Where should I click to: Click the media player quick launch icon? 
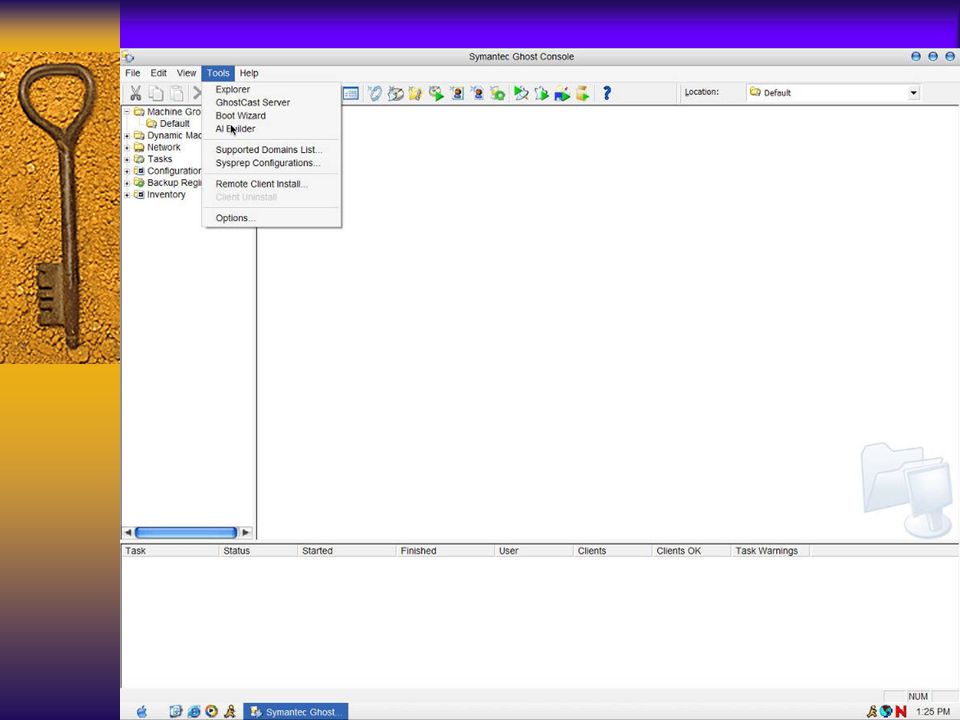(212, 711)
